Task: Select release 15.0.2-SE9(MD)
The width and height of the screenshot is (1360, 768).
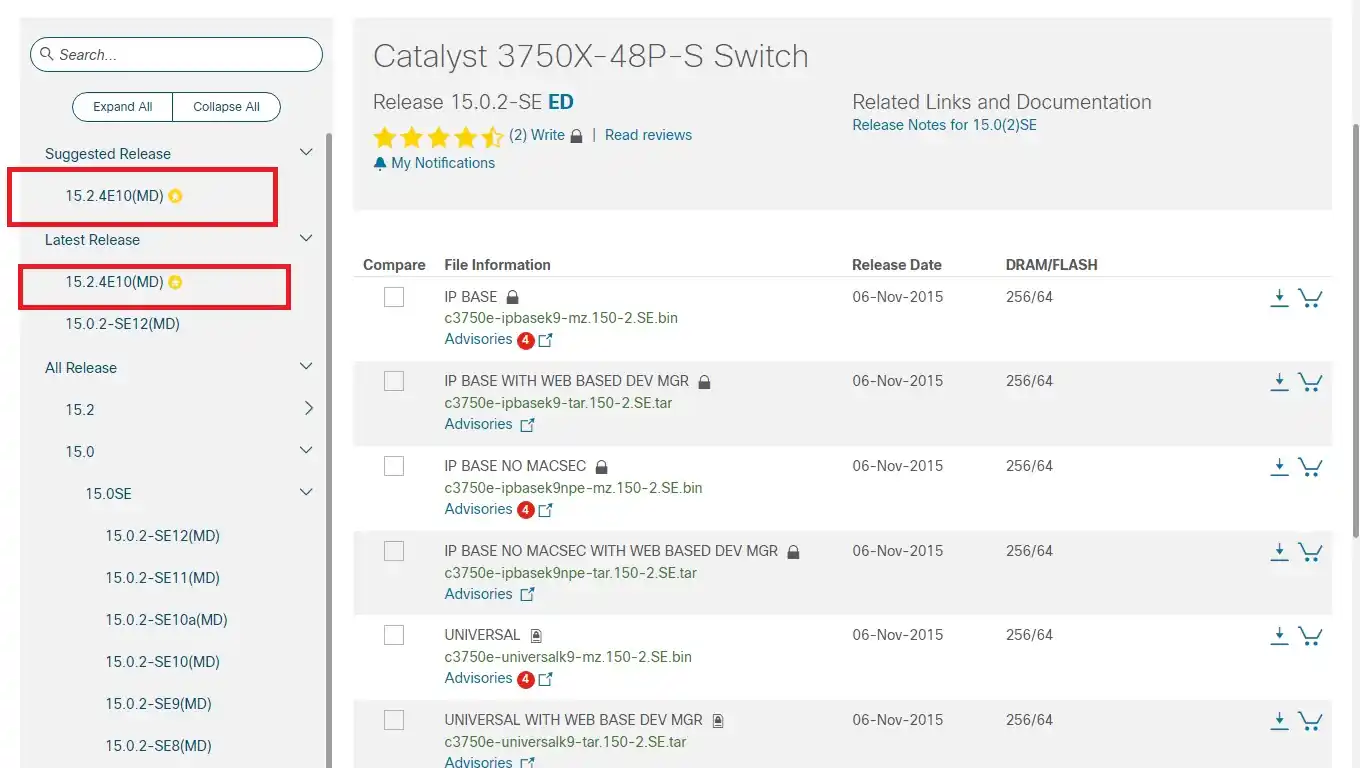Action: point(159,704)
